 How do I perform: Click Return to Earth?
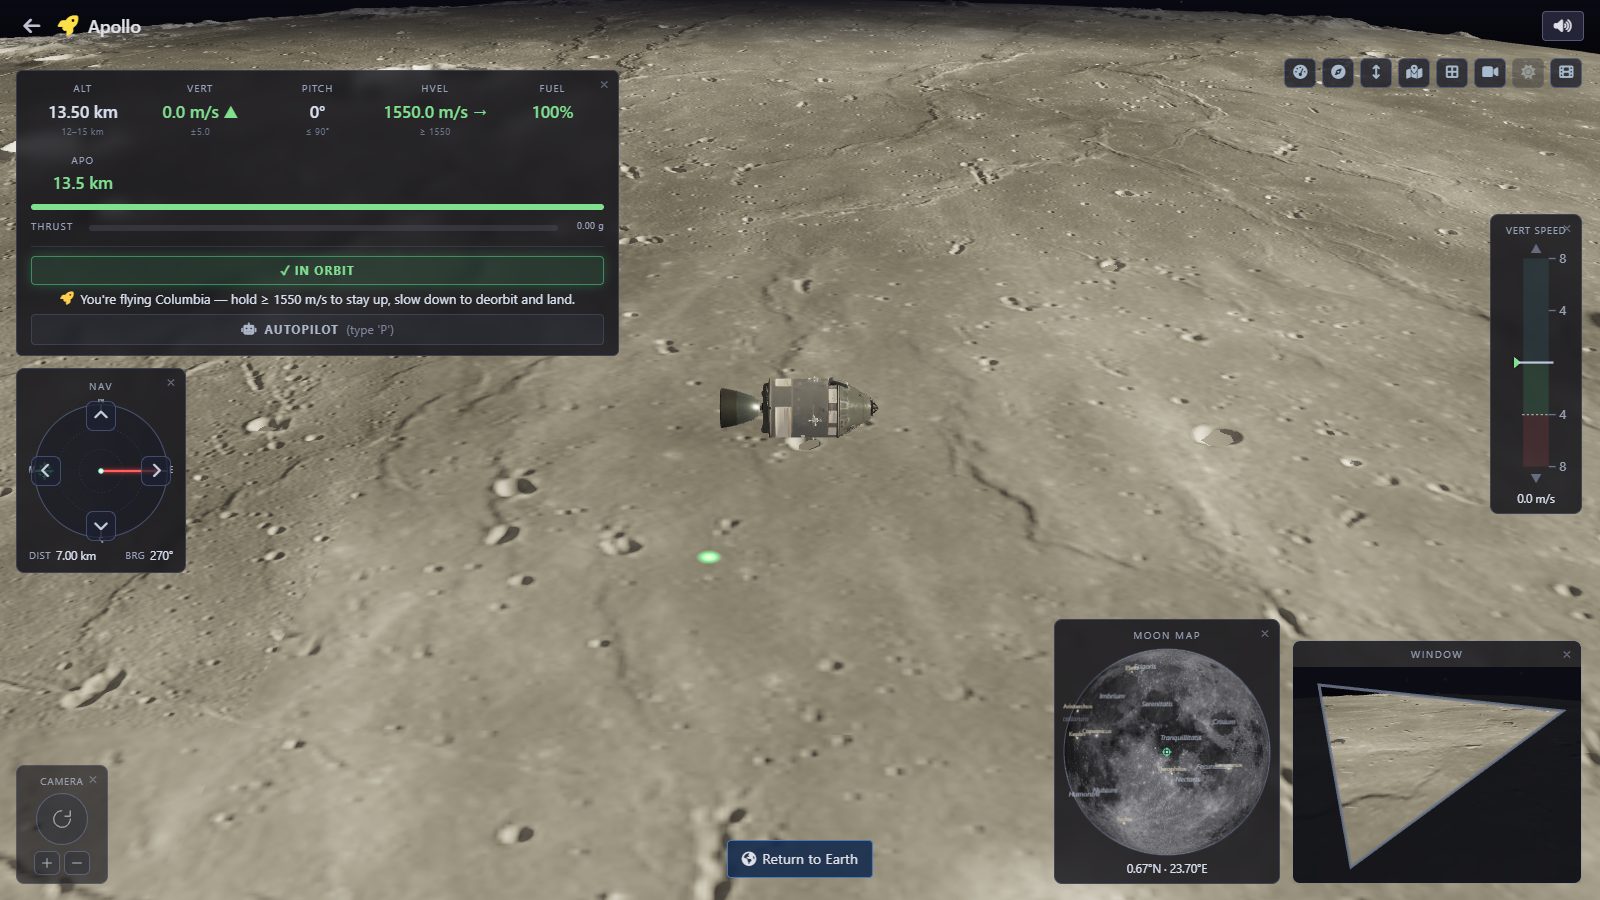click(800, 859)
